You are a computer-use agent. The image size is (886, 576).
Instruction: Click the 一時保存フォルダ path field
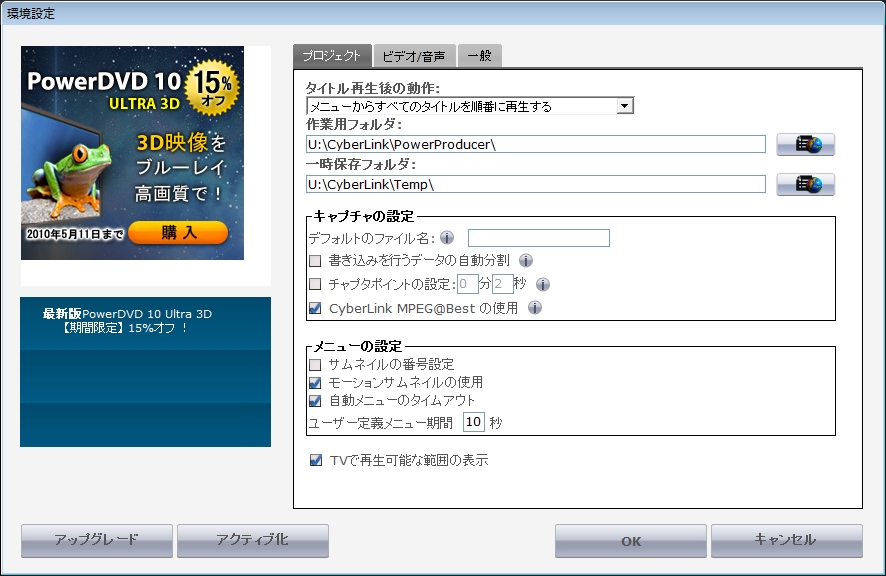click(x=536, y=184)
